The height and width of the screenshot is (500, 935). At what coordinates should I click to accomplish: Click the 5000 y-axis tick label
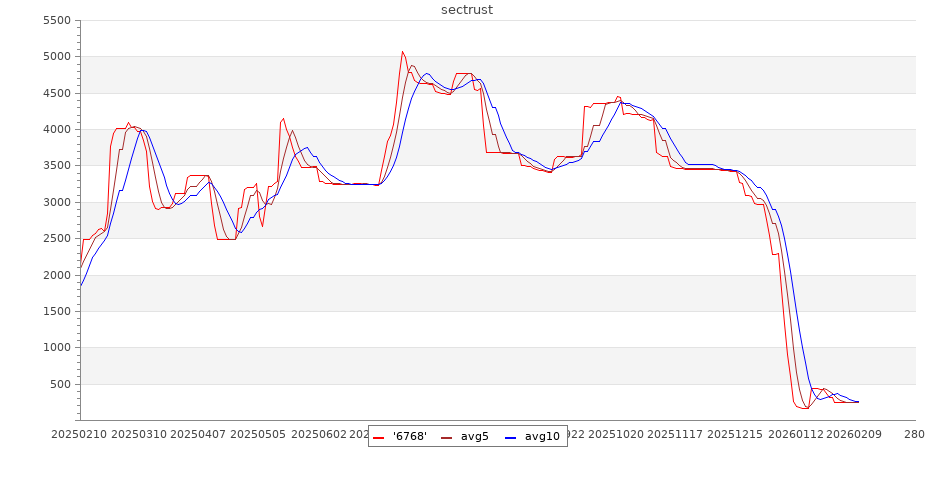click(x=56, y=57)
